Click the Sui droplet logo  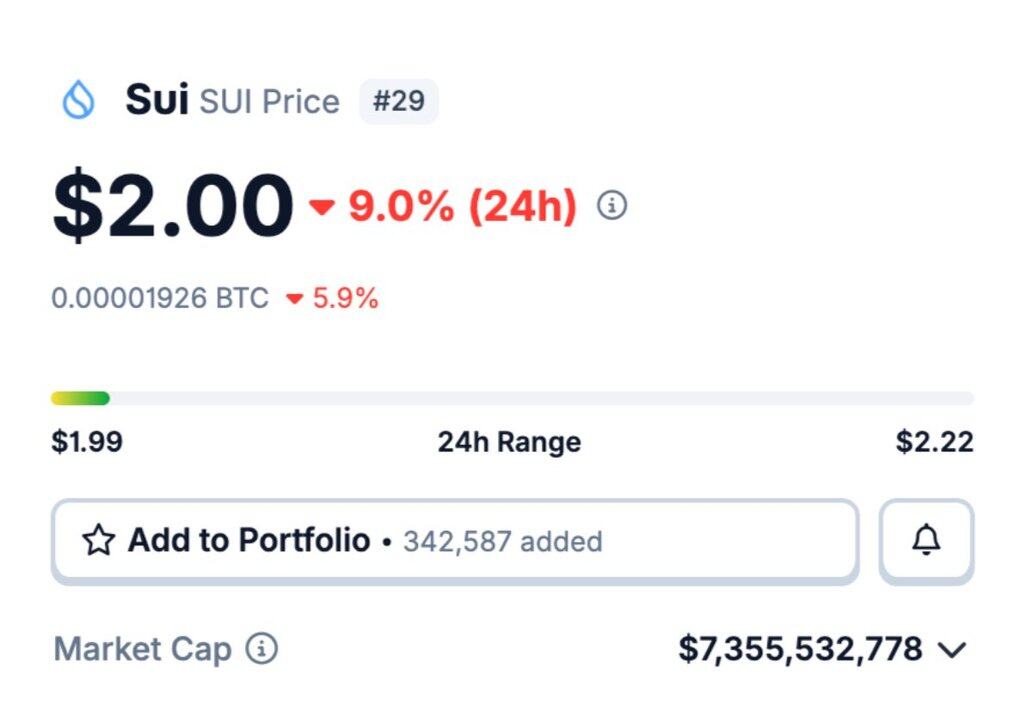78,100
